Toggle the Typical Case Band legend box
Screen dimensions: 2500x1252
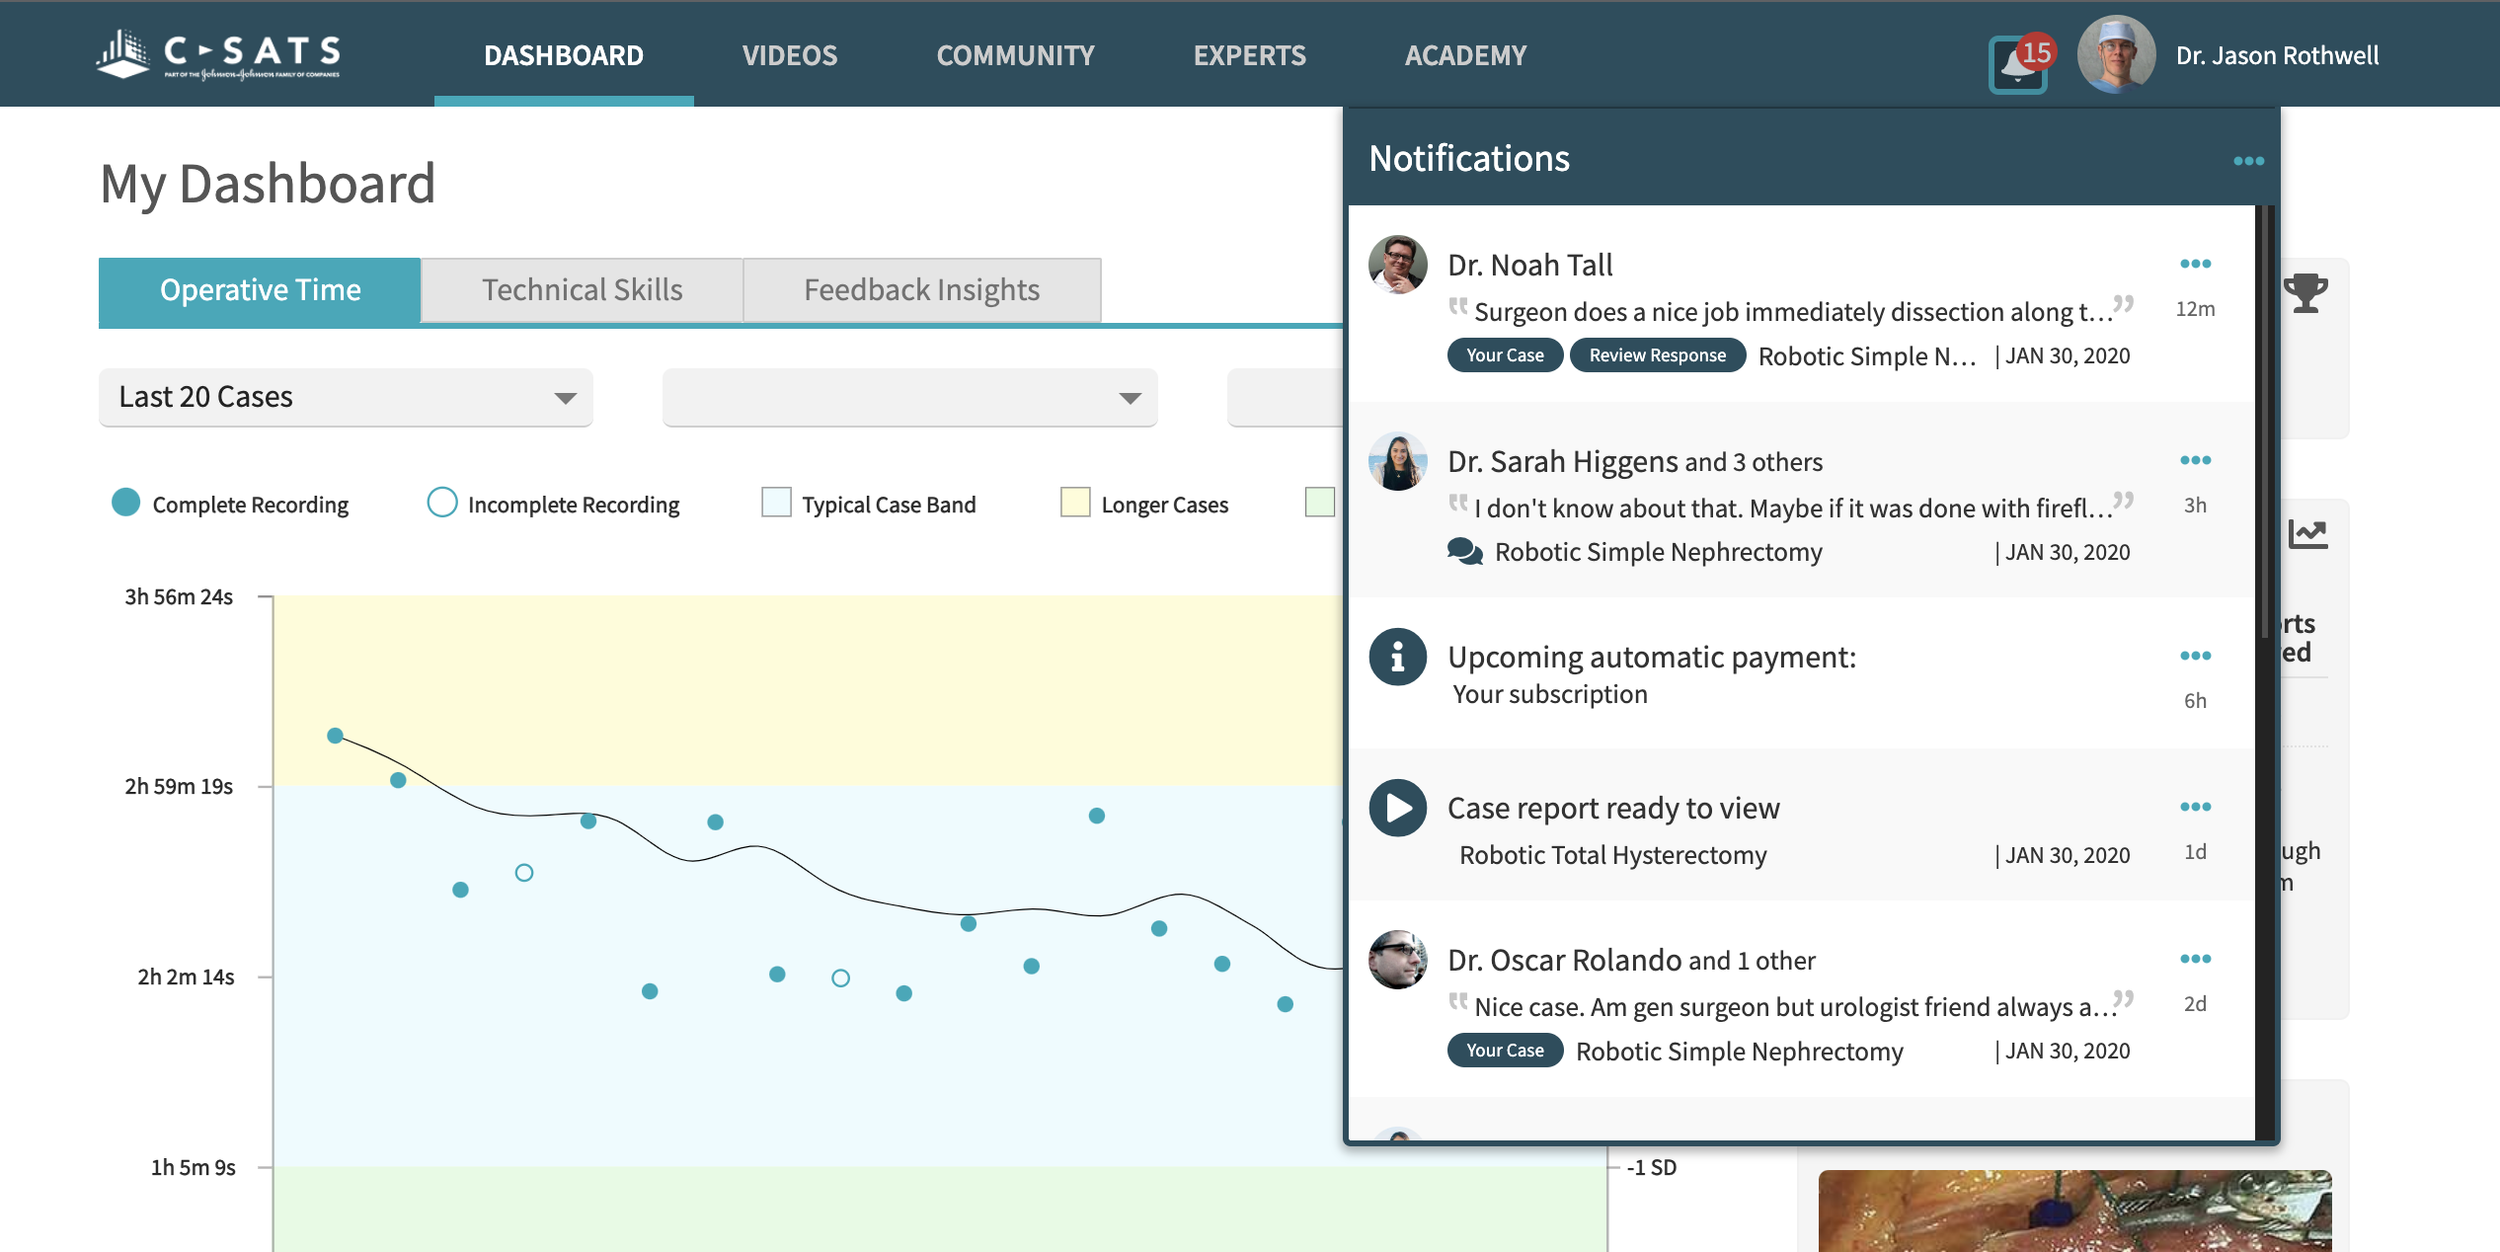(776, 503)
